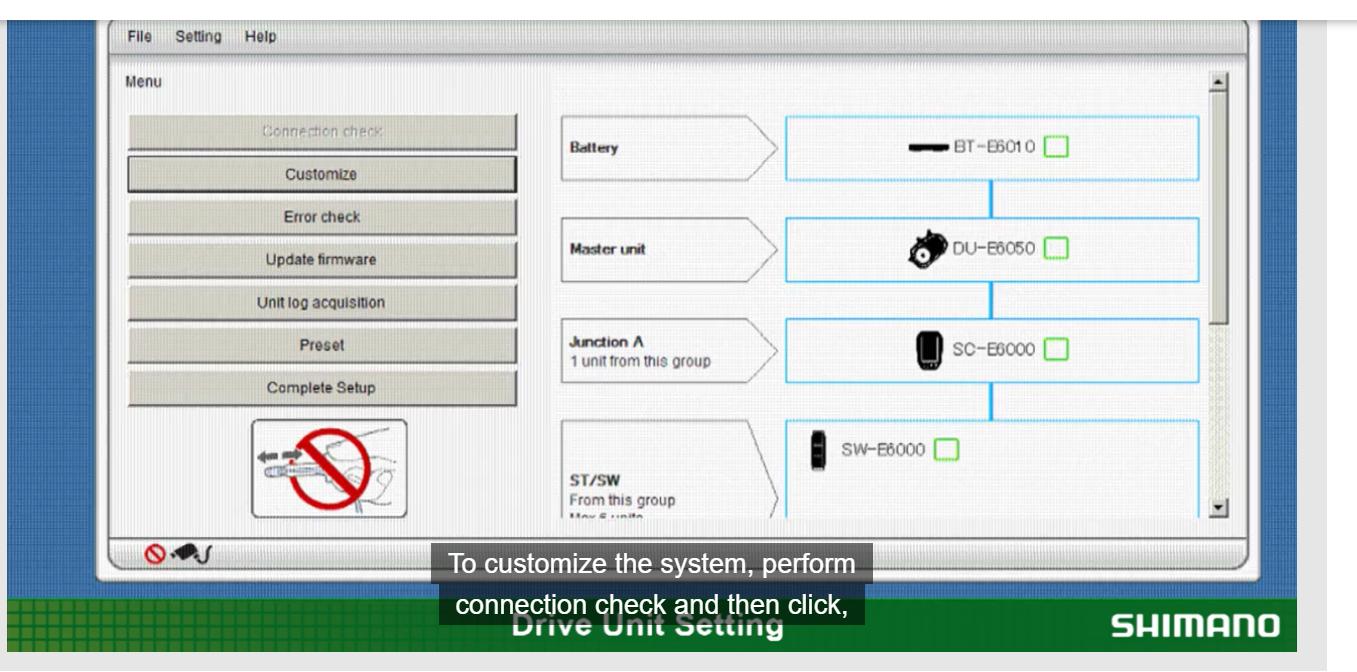This screenshot has width=1357, height=672.
Task: Tick the BT-E6010 battery checkbox
Action: tap(1056, 147)
